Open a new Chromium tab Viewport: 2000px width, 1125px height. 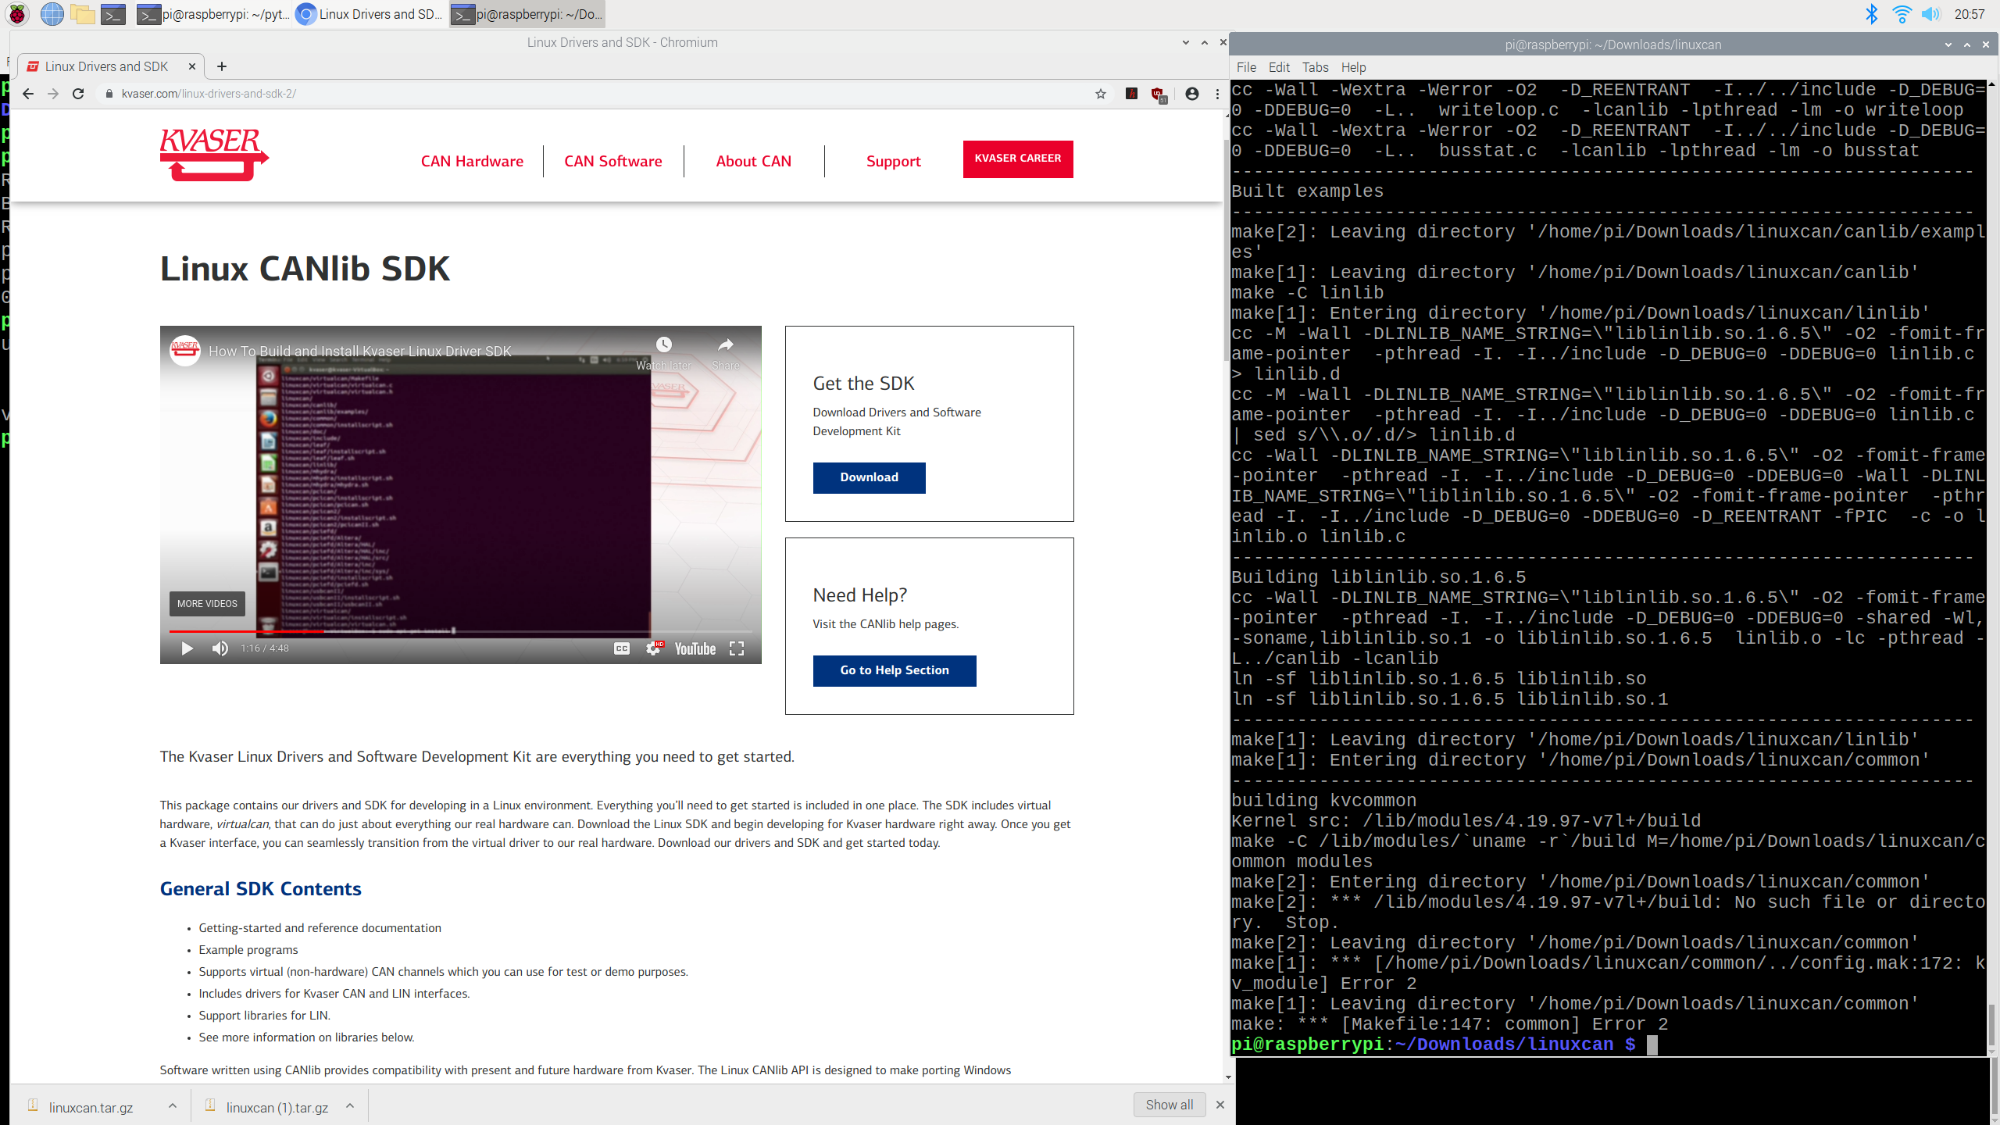(222, 66)
